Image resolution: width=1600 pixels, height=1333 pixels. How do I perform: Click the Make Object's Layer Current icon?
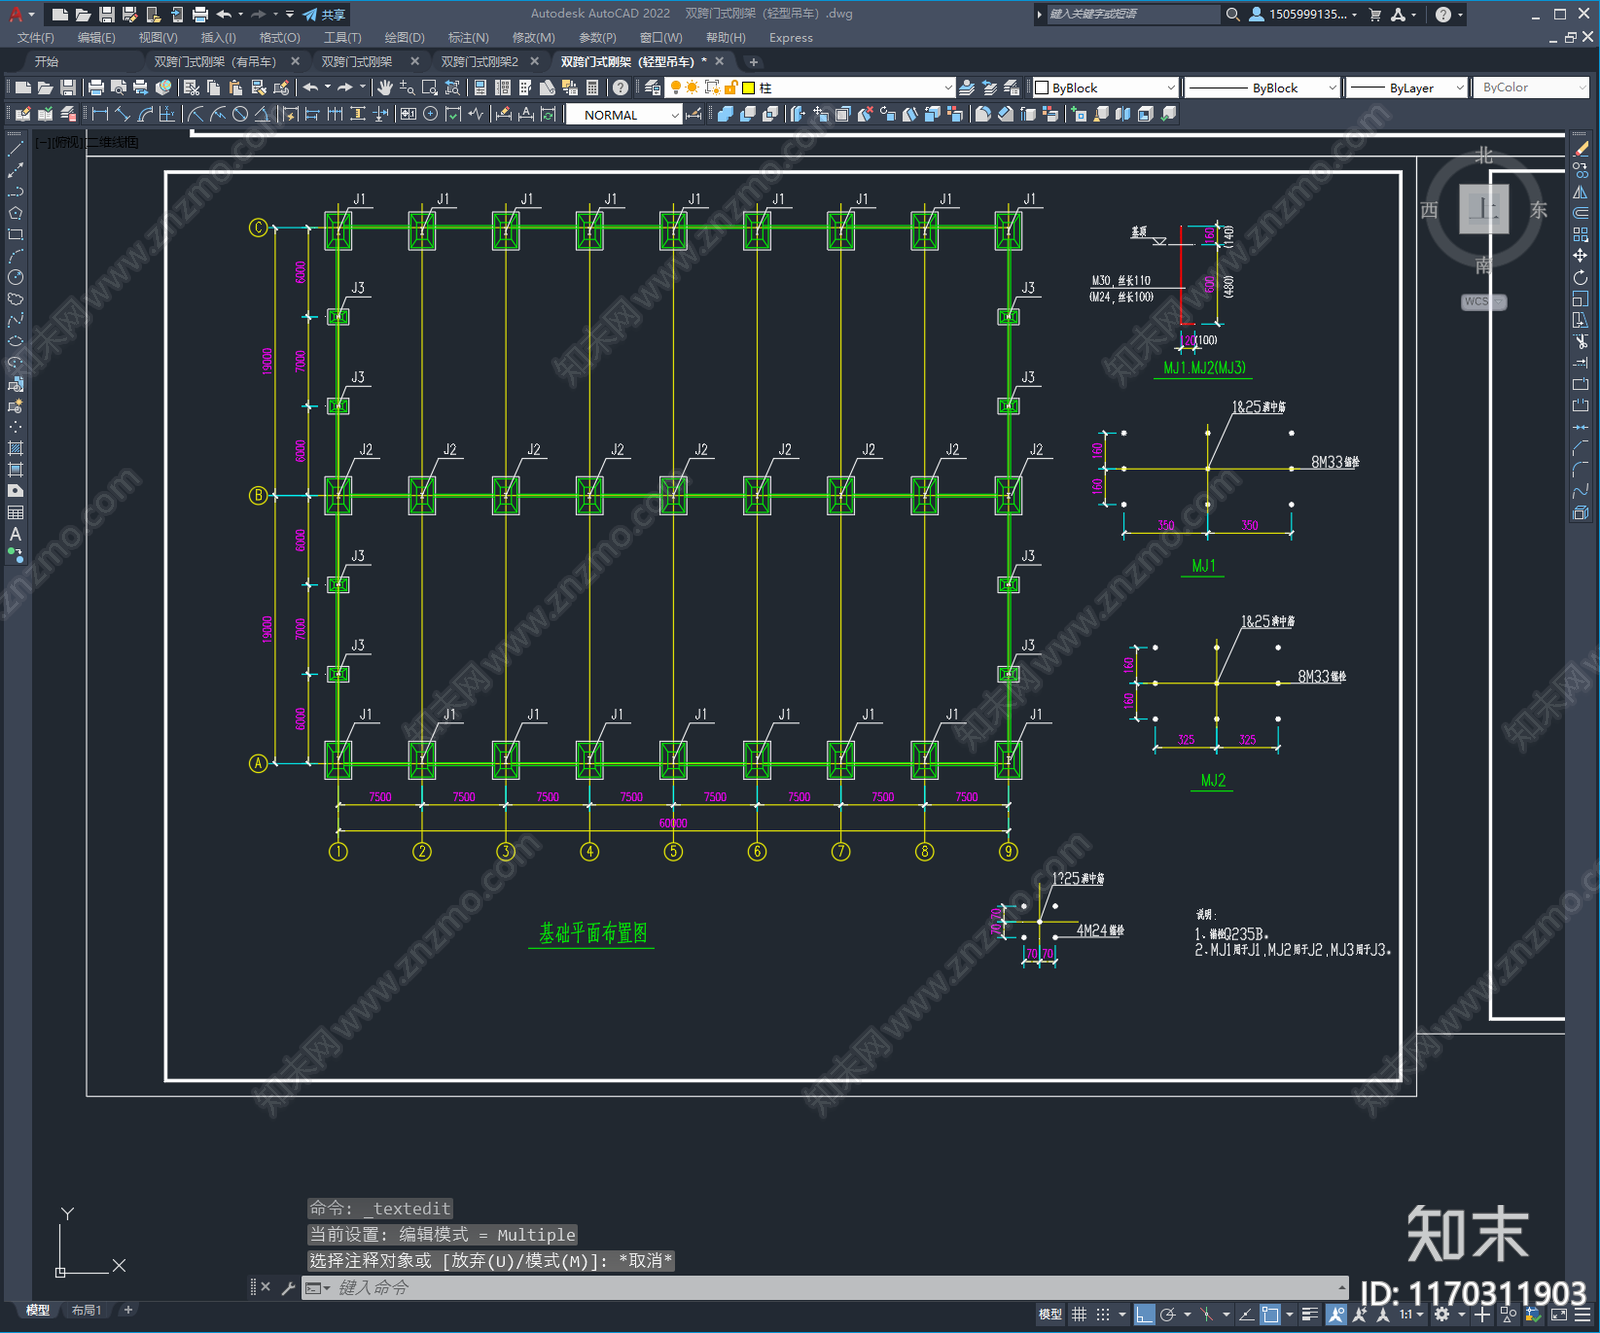pos(967,88)
